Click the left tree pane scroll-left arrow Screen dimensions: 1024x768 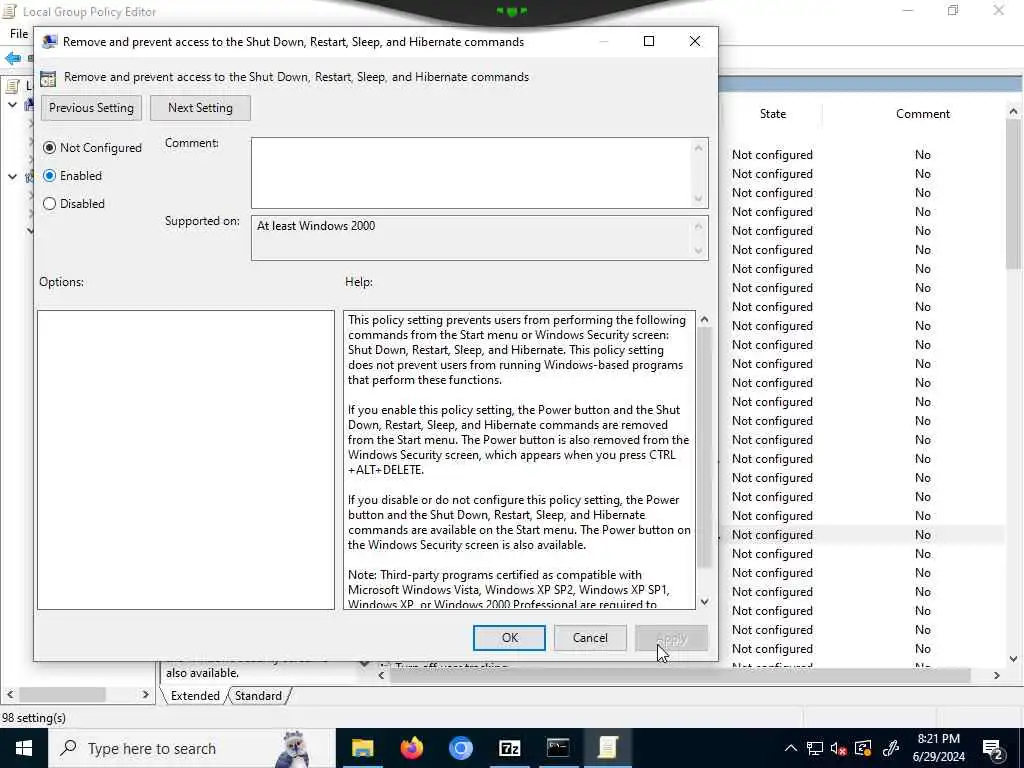pyautogui.click(x=10, y=694)
